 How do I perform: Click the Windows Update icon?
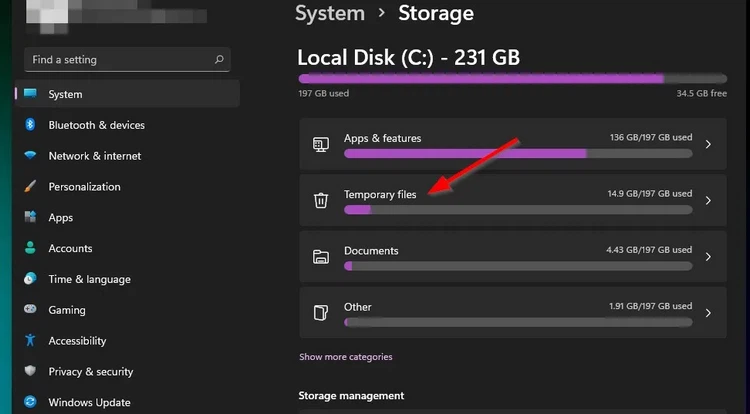click(30, 403)
